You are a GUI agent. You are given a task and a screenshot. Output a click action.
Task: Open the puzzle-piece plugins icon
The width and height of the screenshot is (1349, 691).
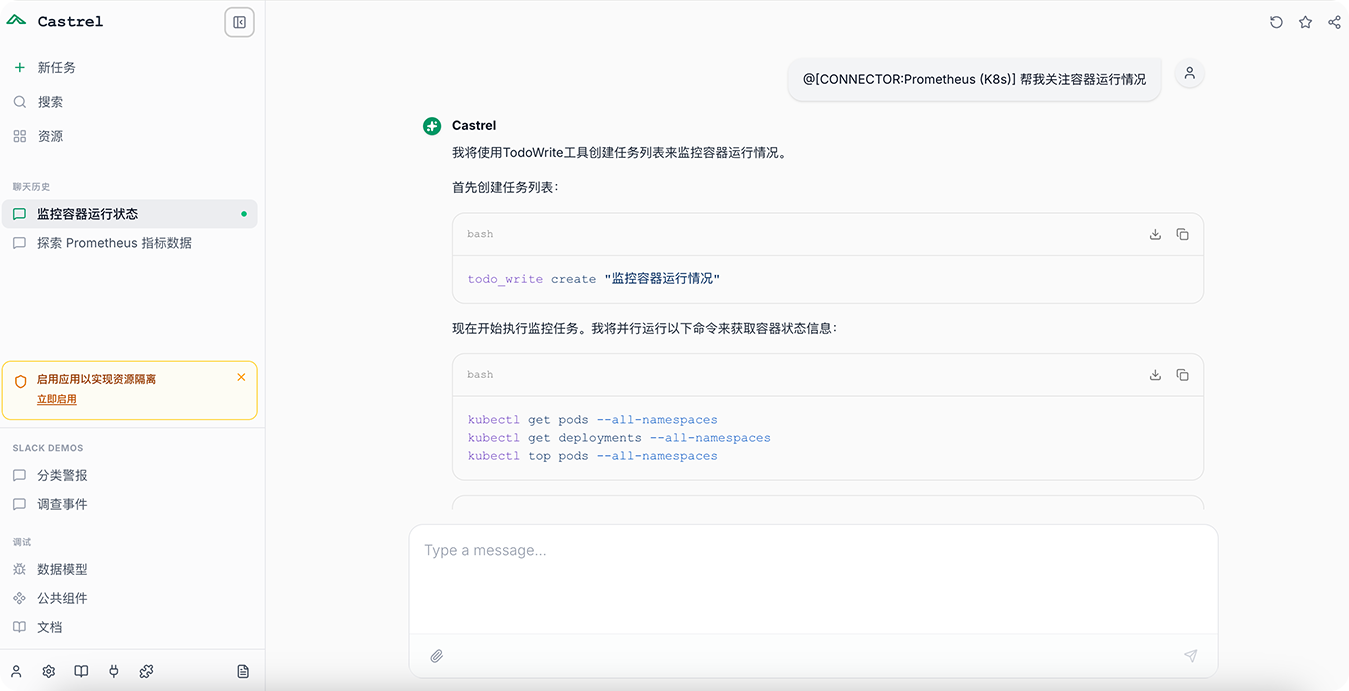pos(146,672)
